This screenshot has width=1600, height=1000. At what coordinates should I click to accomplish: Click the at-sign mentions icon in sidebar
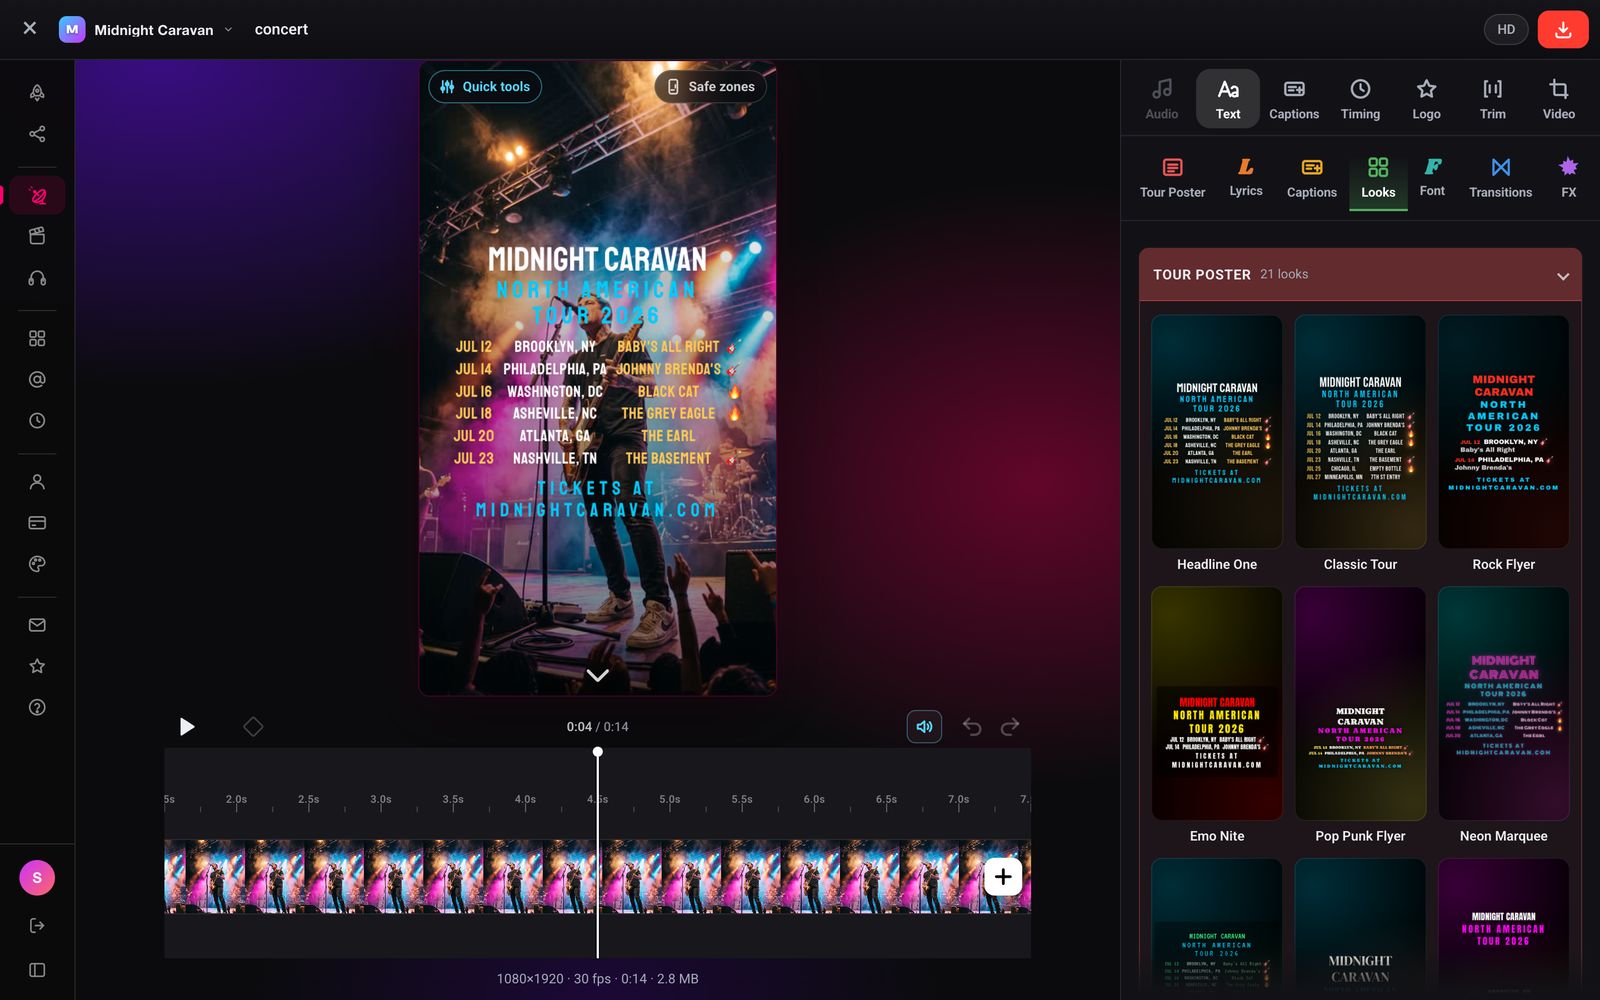pyautogui.click(x=37, y=380)
